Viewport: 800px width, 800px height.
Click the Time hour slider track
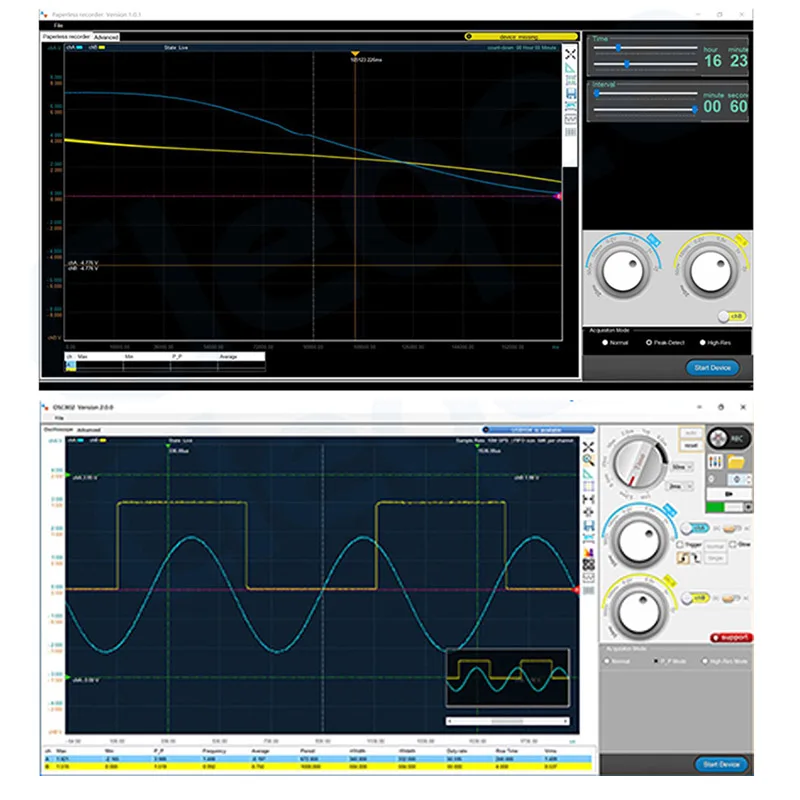point(645,47)
